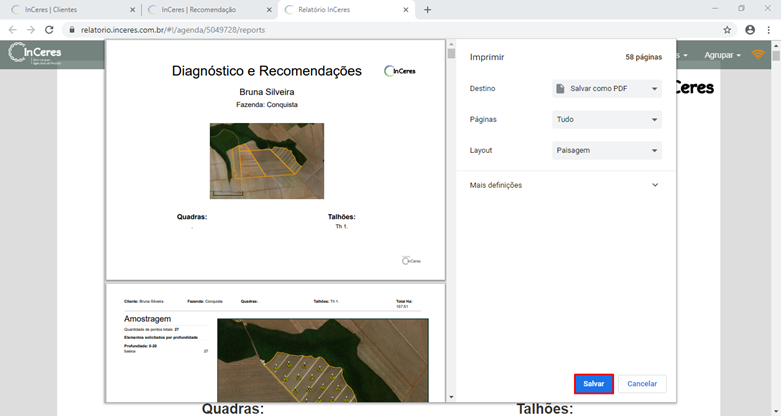Click the Imprimir dialog title
Screen dimensions: 781x416
point(487,57)
